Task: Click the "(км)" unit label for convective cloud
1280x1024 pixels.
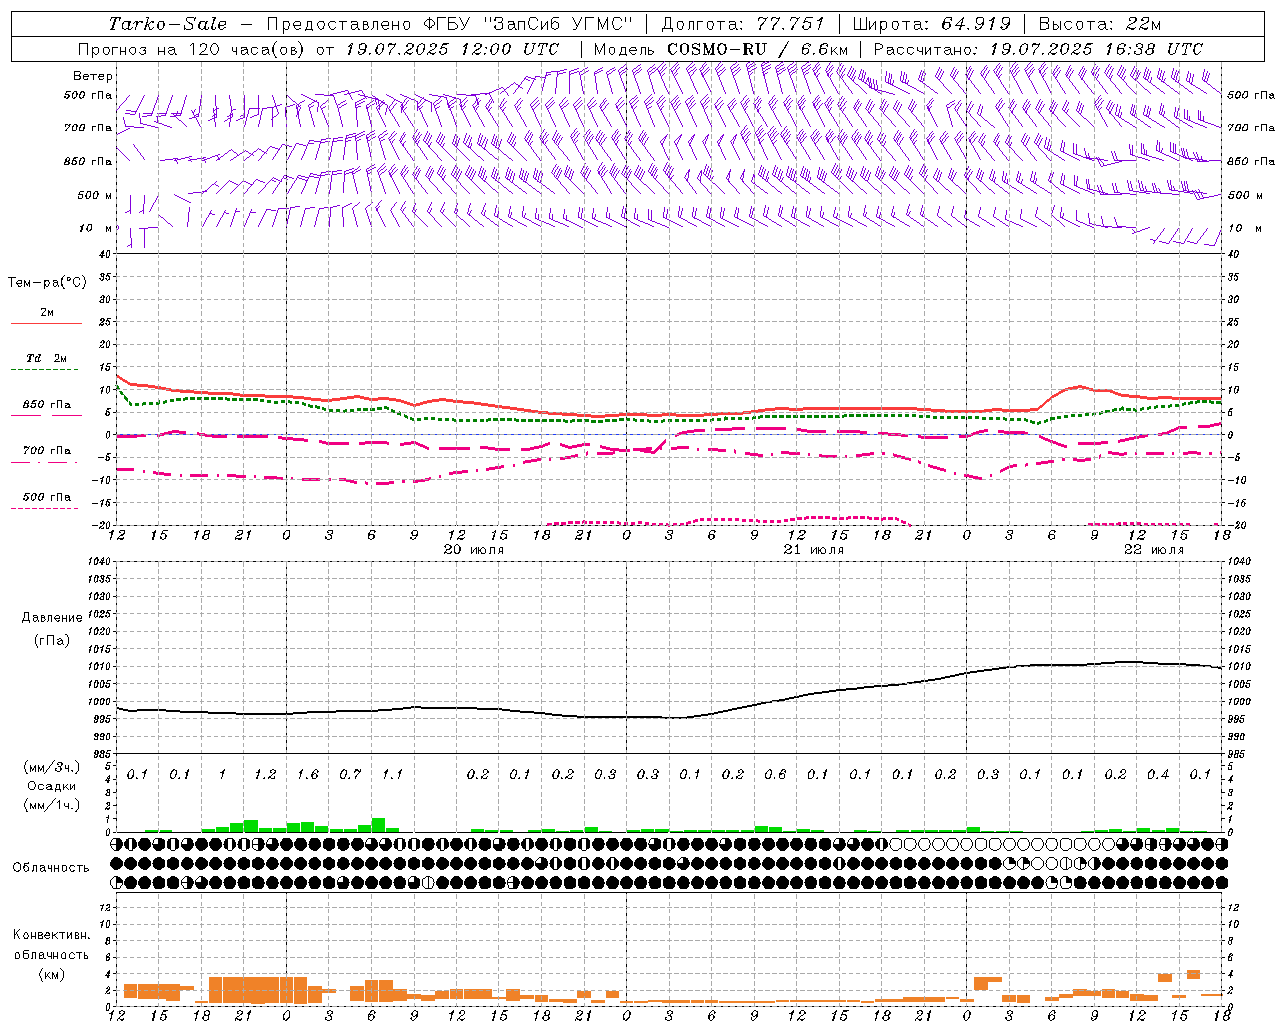Action: tap(52, 974)
